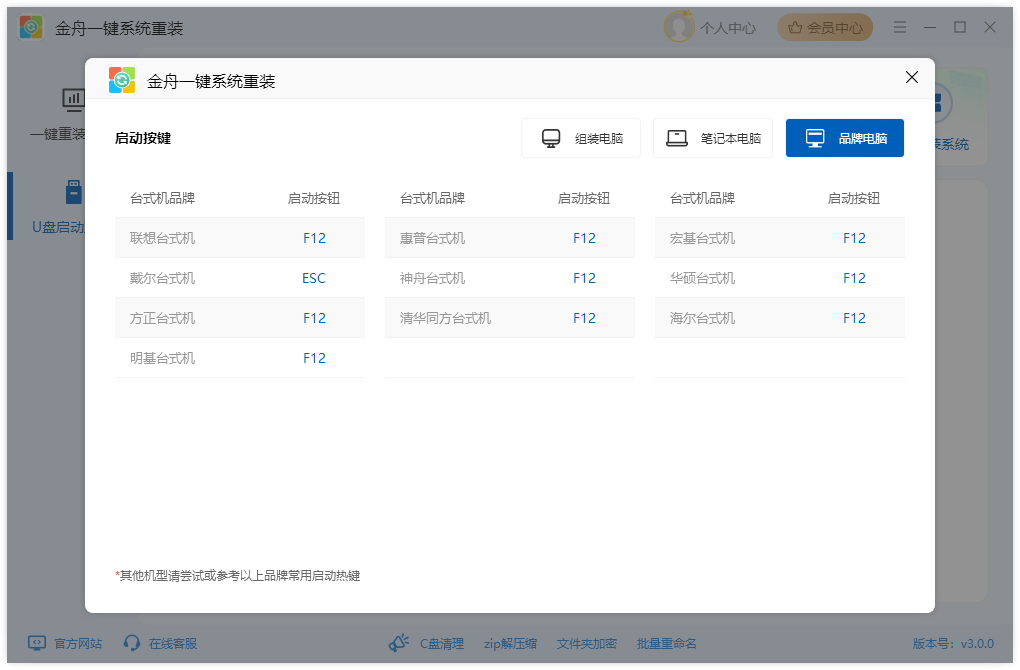Close the main application window

coord(989,27)
